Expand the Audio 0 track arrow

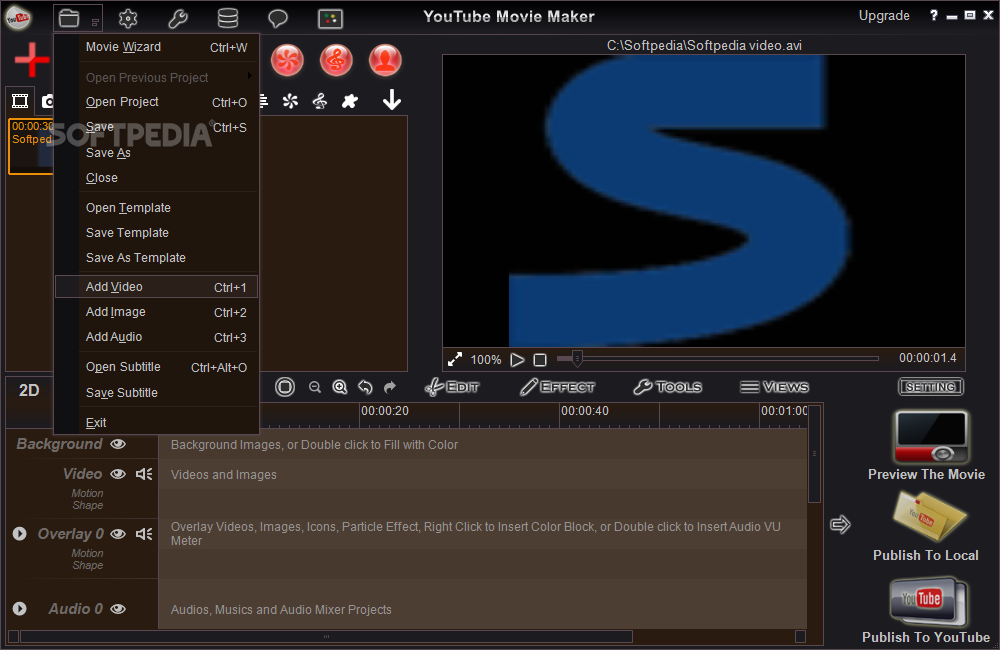click(x=20, y=609)
